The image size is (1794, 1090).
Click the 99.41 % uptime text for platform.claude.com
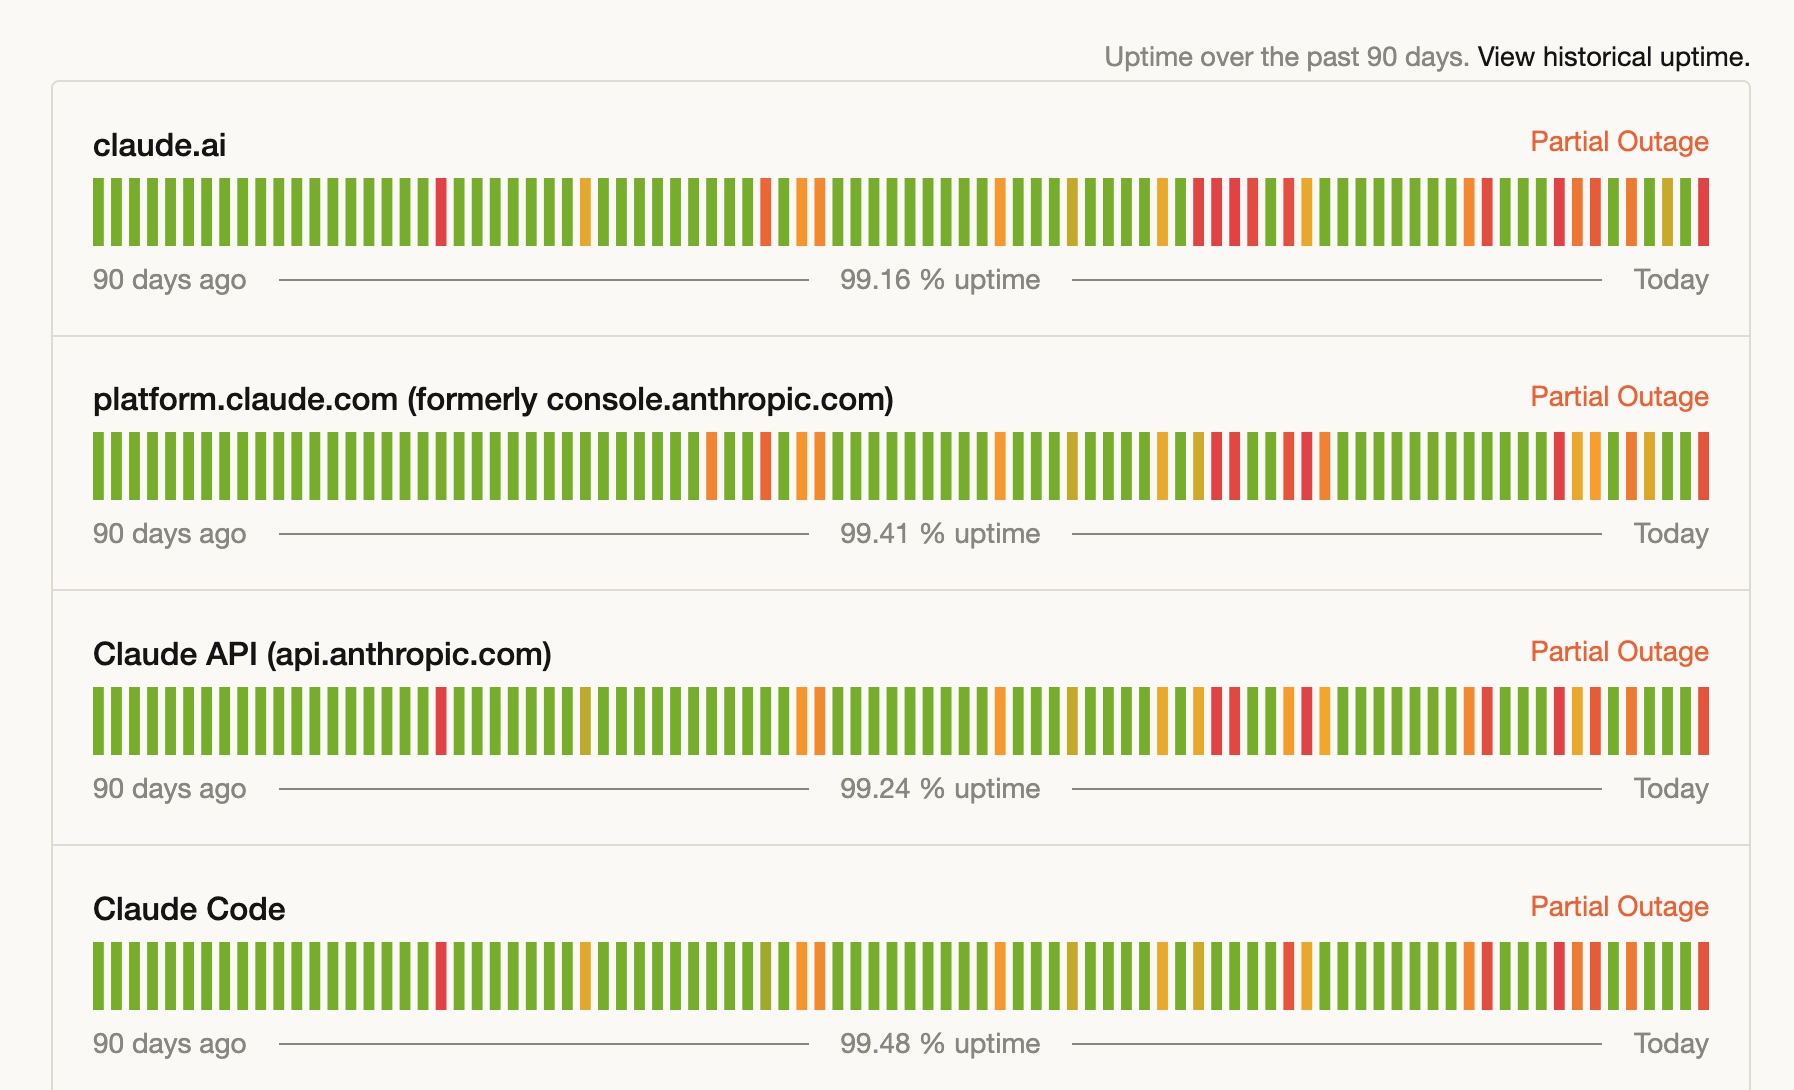click(940, 534)
